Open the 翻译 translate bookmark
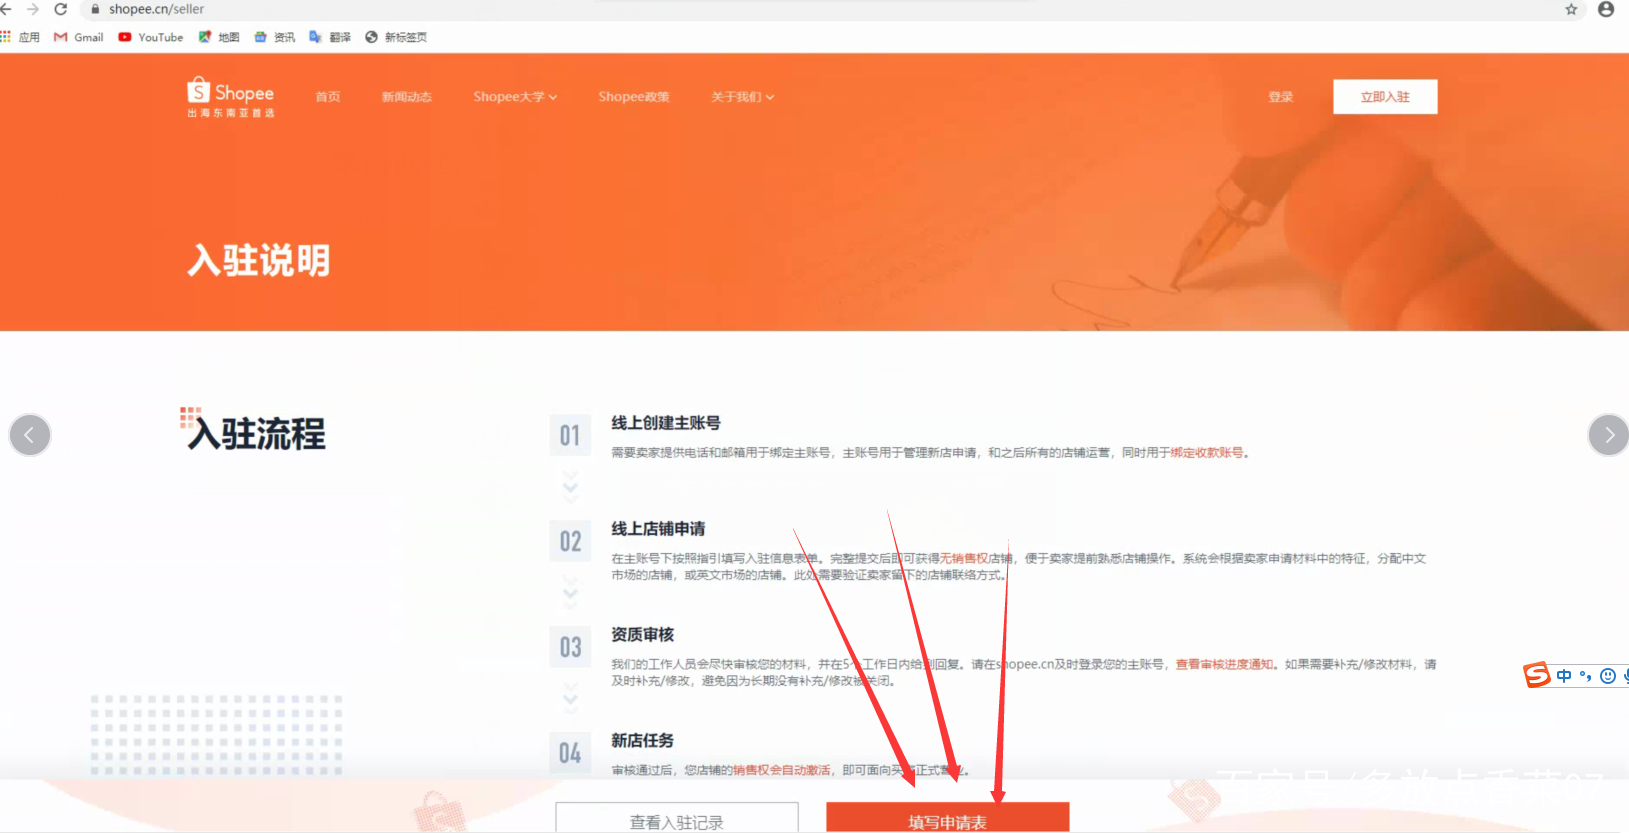This screenshot has height=833, width=1629. click(330, 37)
